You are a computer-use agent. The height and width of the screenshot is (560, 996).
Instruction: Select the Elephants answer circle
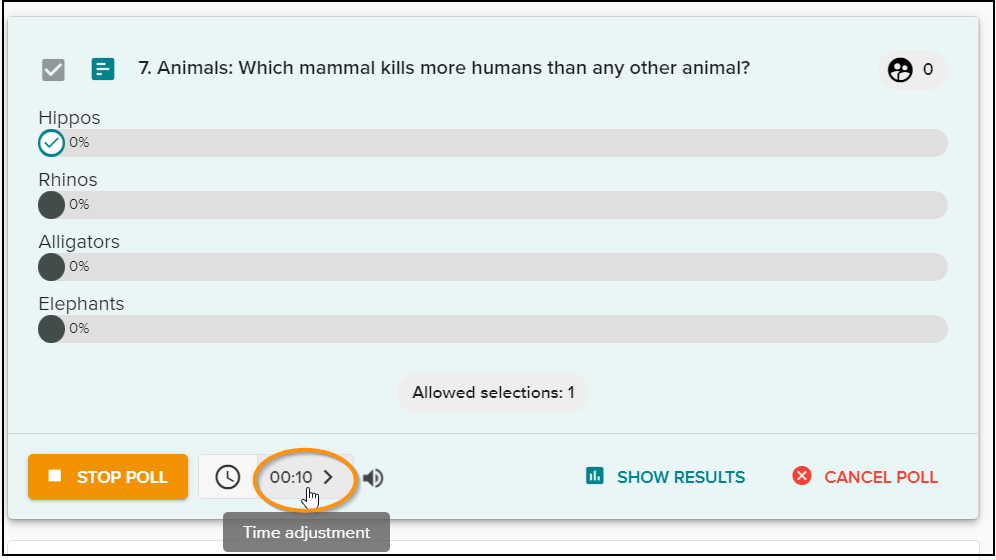(51, 329)
